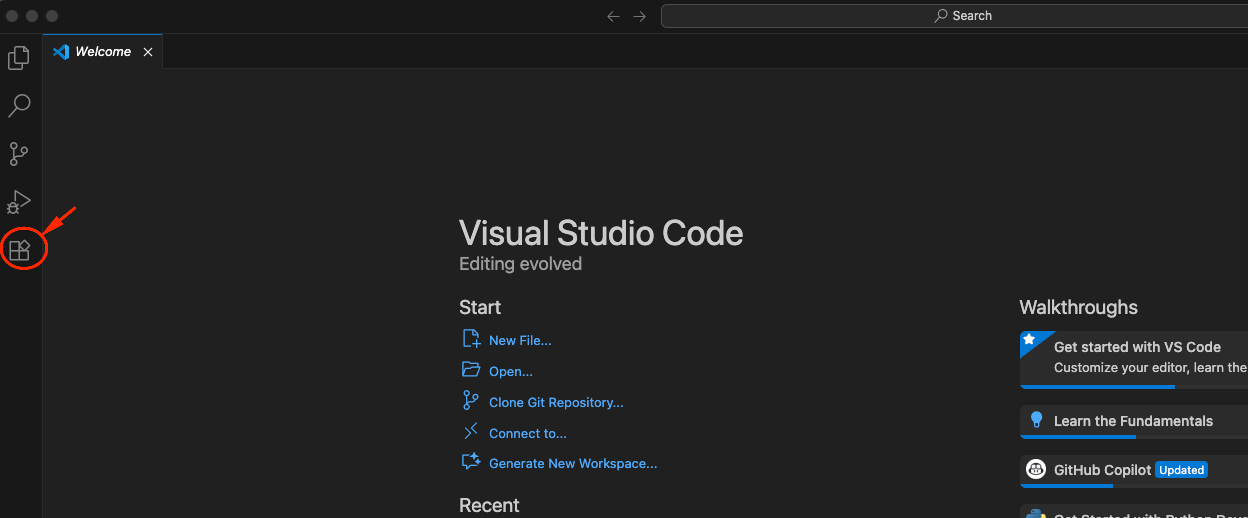1248x518 pixels.
Task: Open the Explorer view in activity bar
Action: click(x=19, y=58)
